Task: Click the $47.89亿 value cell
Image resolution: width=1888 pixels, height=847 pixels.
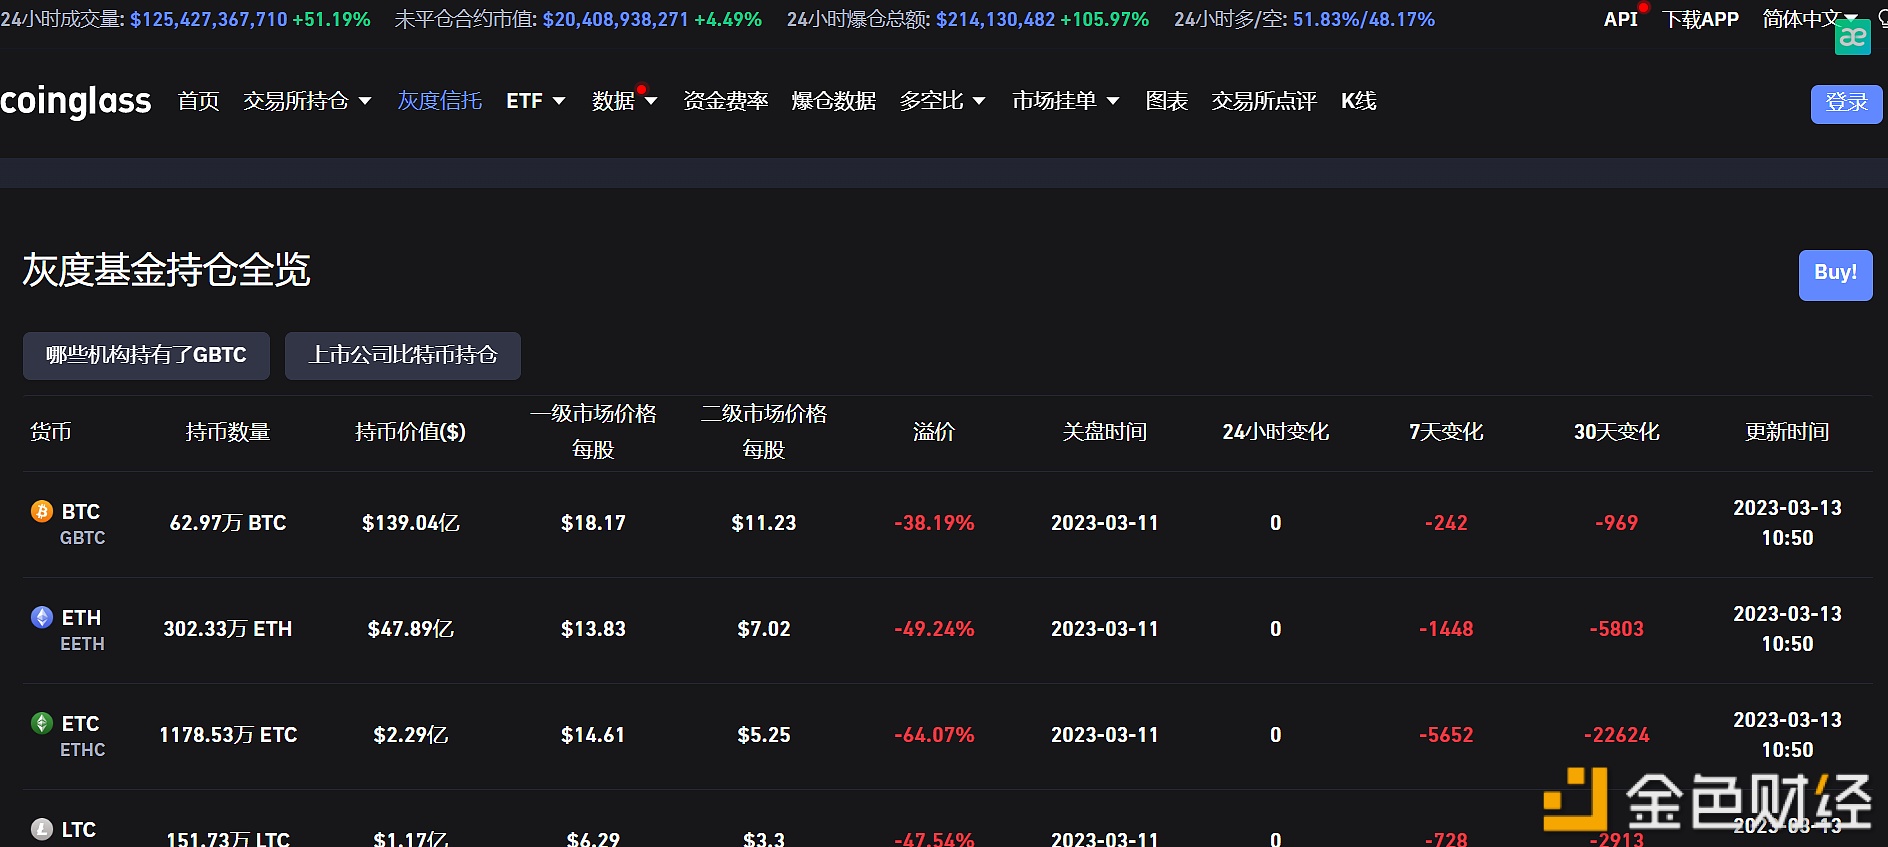Action: [x=410, y=629]
